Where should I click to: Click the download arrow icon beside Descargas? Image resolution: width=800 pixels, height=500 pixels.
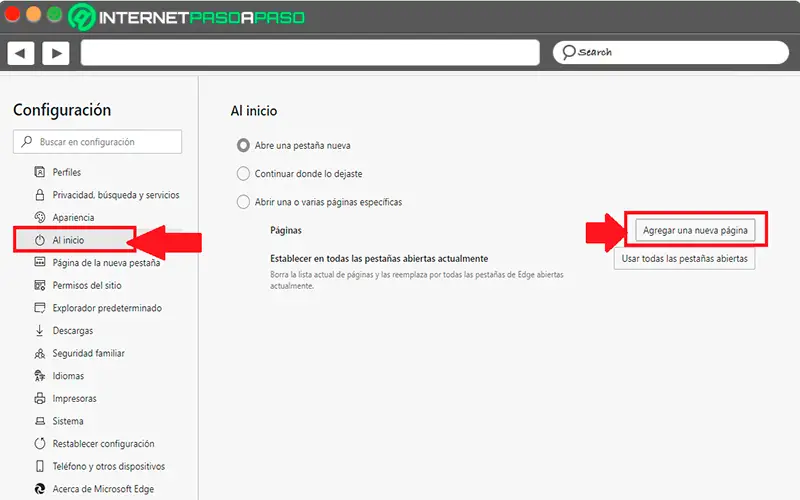[x=39, y=330]
